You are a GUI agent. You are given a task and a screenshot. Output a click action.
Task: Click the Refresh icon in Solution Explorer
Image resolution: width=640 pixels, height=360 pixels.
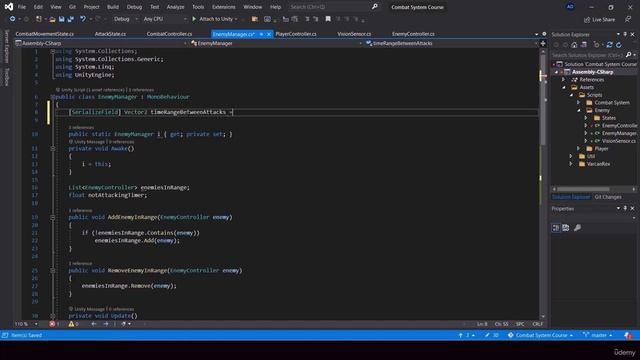click(x=619, y=44)
